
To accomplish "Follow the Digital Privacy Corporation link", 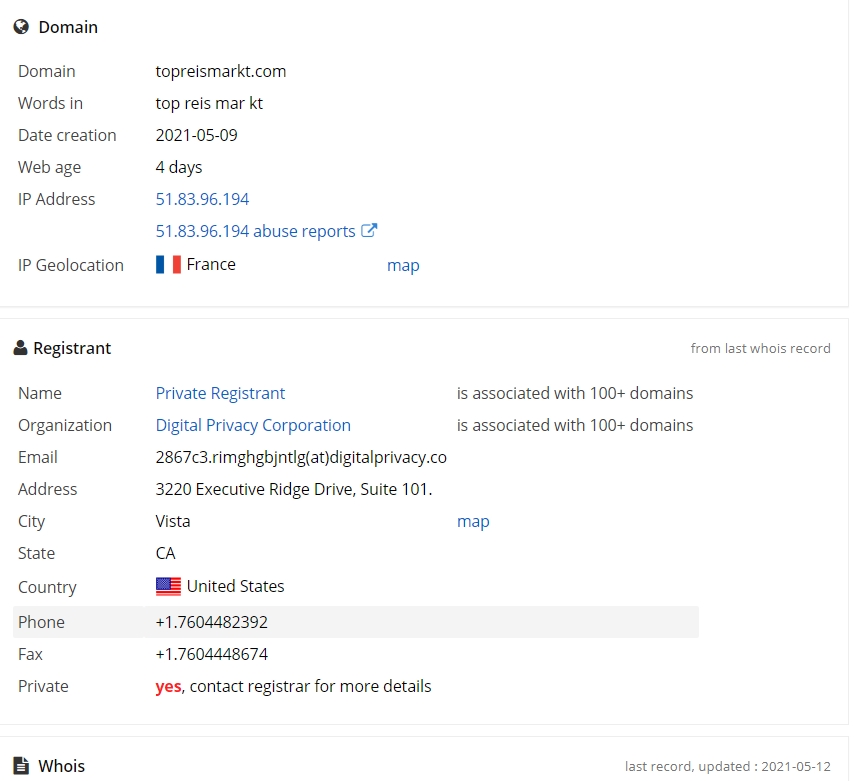I will (253, 425).
